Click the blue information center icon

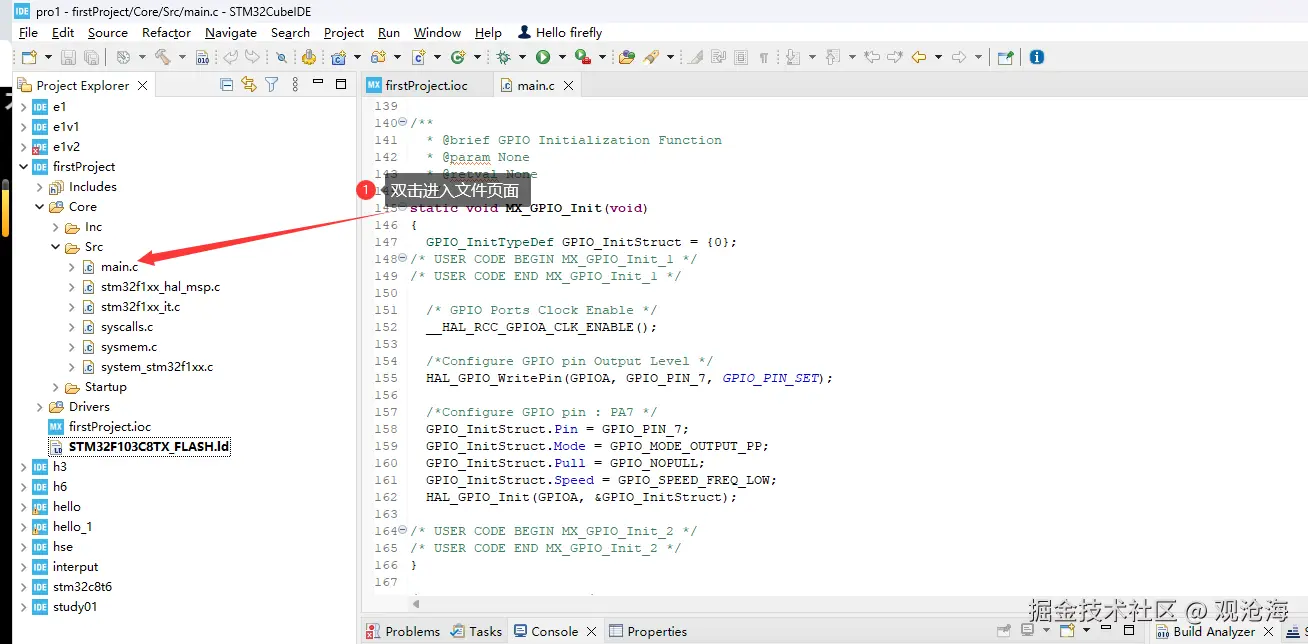pyautogui.click(x=1037, y=58)
